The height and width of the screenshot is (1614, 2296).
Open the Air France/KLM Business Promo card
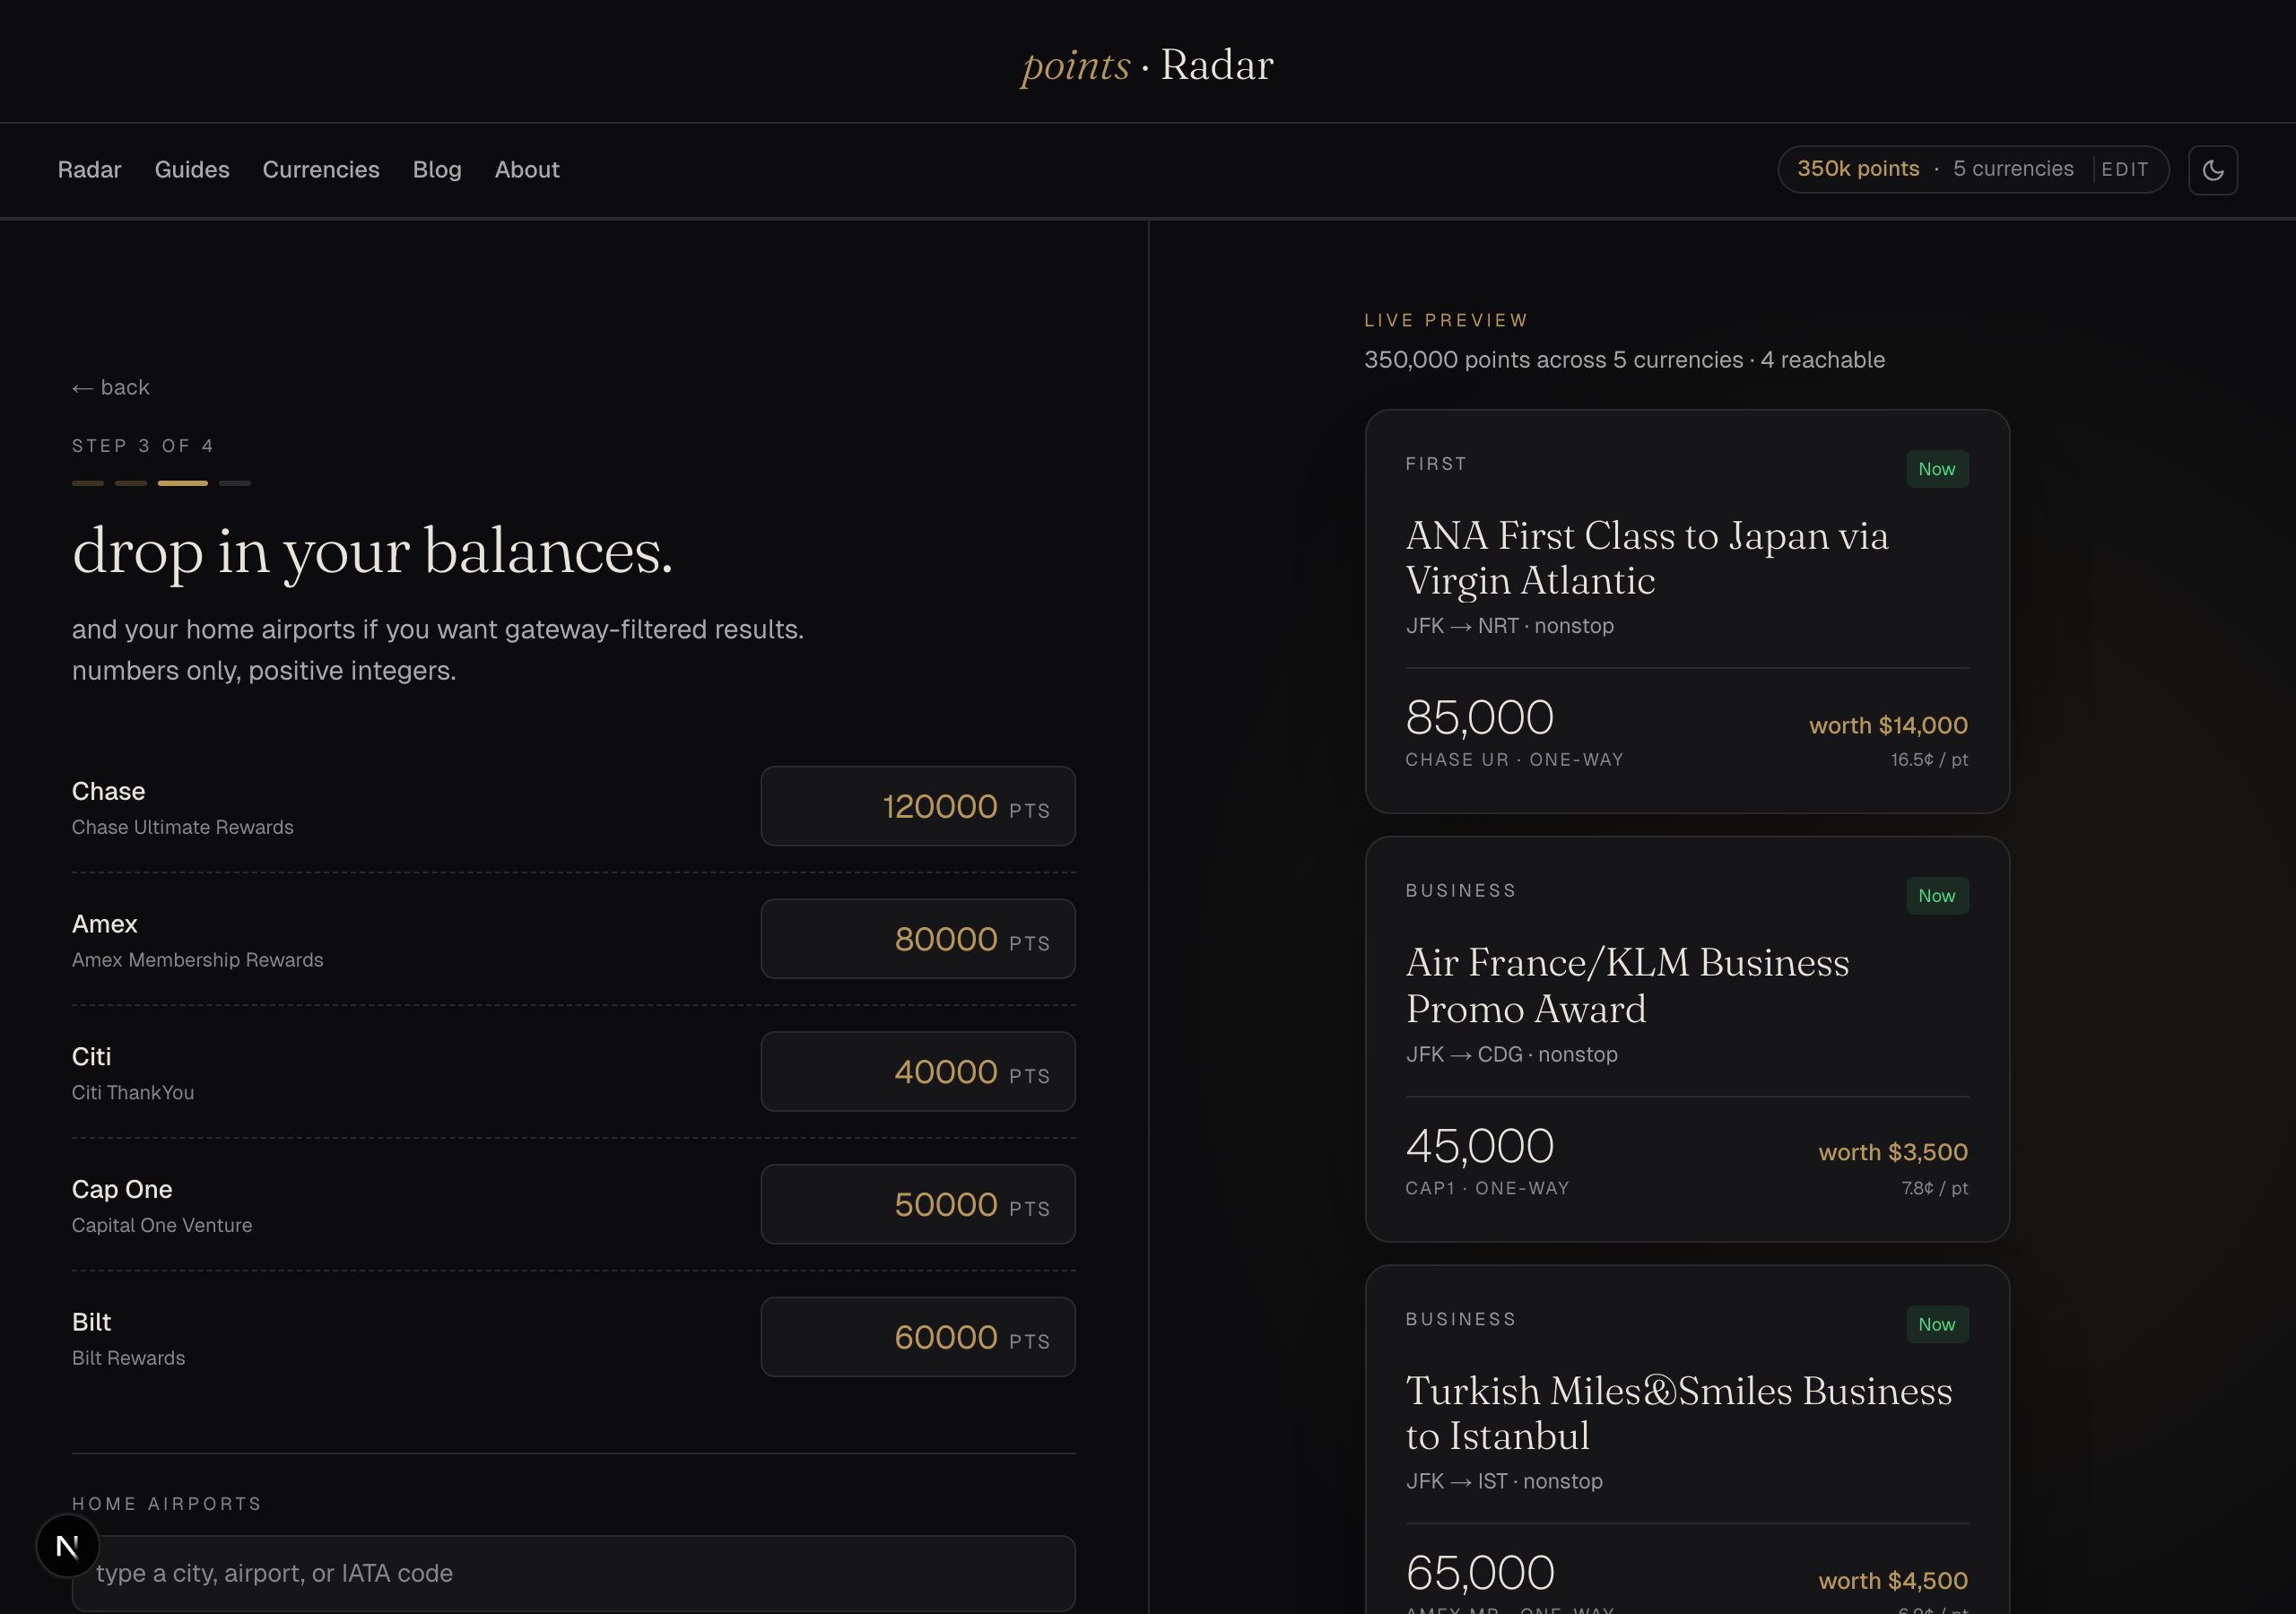coord(1687,1039)
